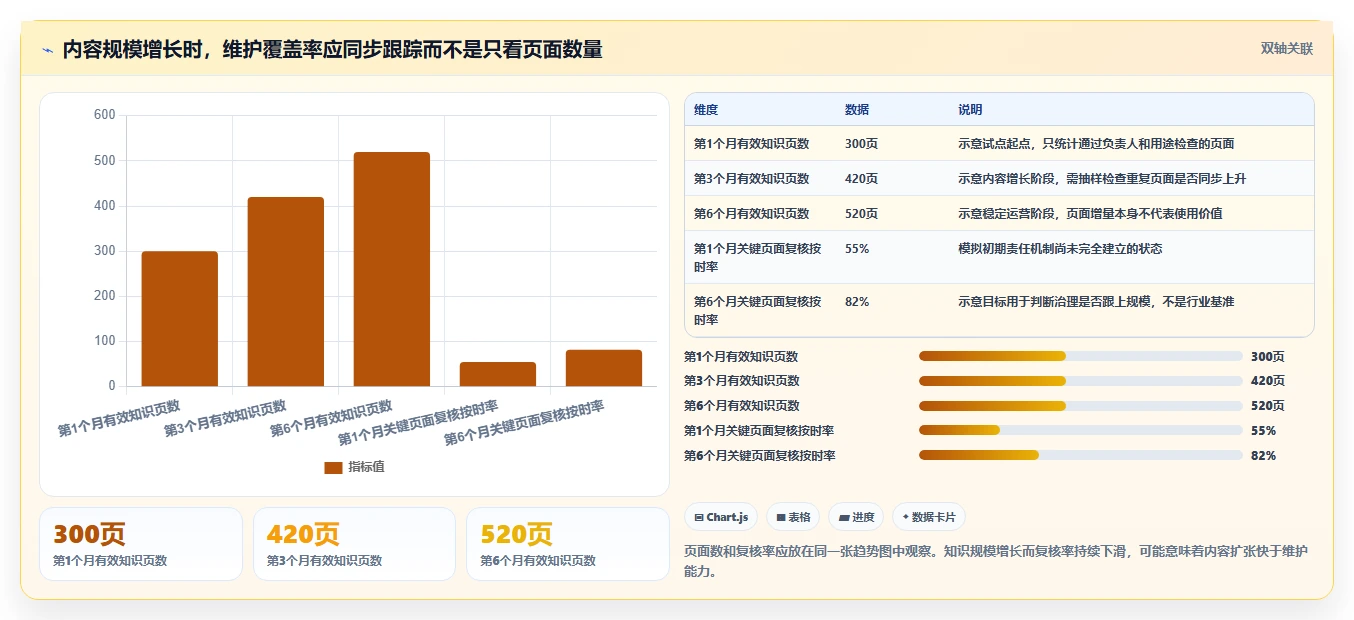Select the 数据卡片 chip
The image size is (1354, 620).
point(929,517)
